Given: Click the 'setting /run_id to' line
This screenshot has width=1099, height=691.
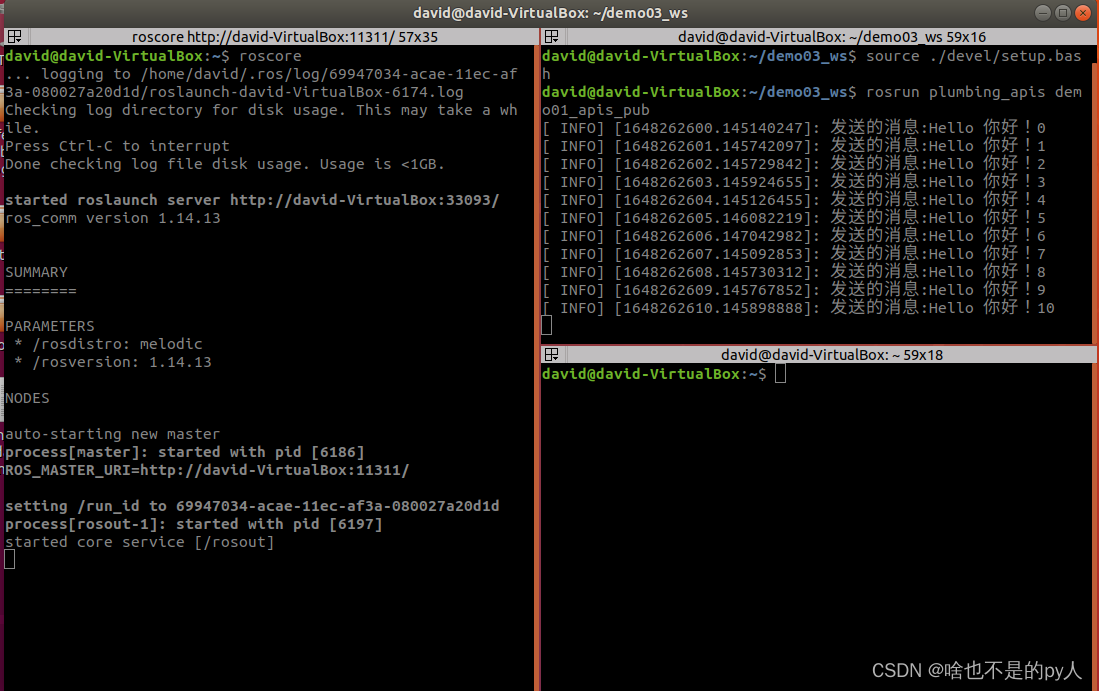Looking at the screenshot, I should [x=252, y=507].
